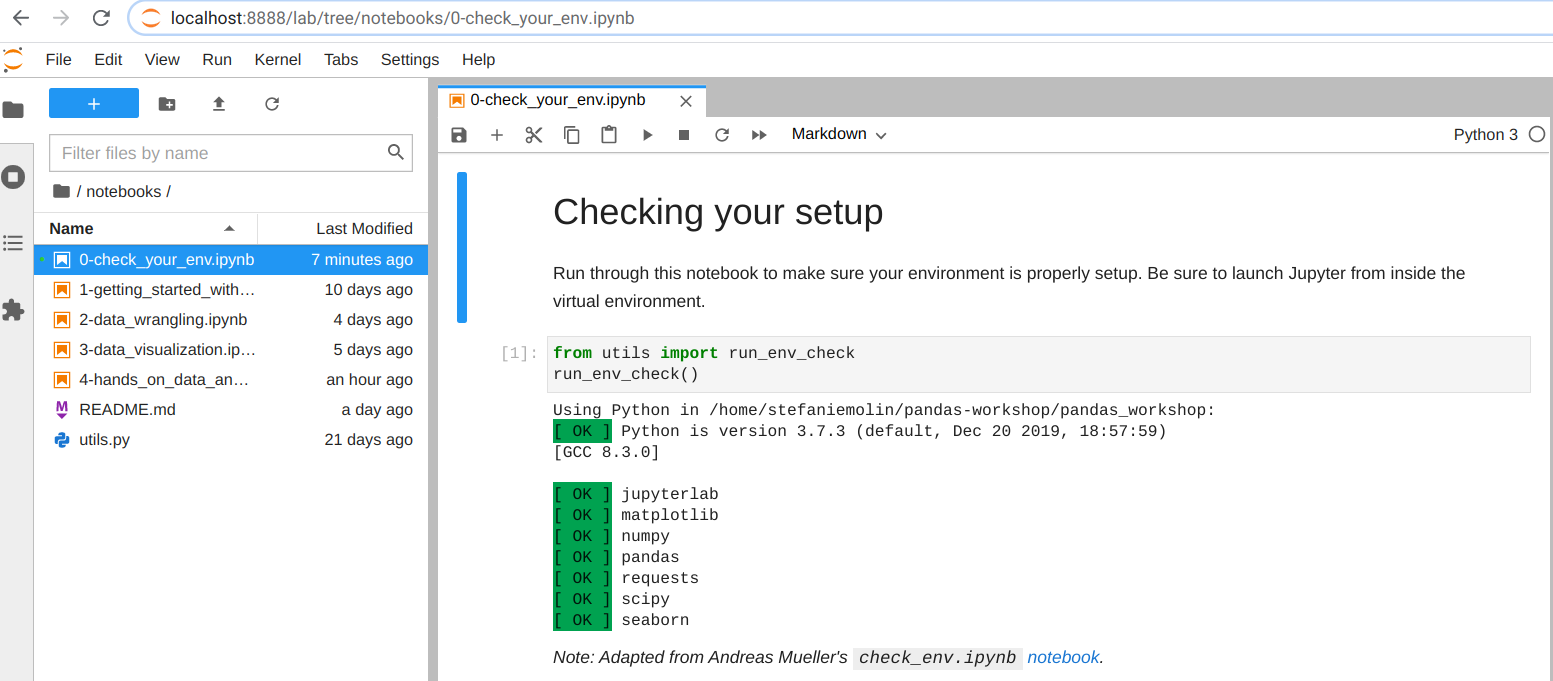Open the Tabs menu
The width and height of the screenshot is (1553, 681).
click(x=341, y=60)
